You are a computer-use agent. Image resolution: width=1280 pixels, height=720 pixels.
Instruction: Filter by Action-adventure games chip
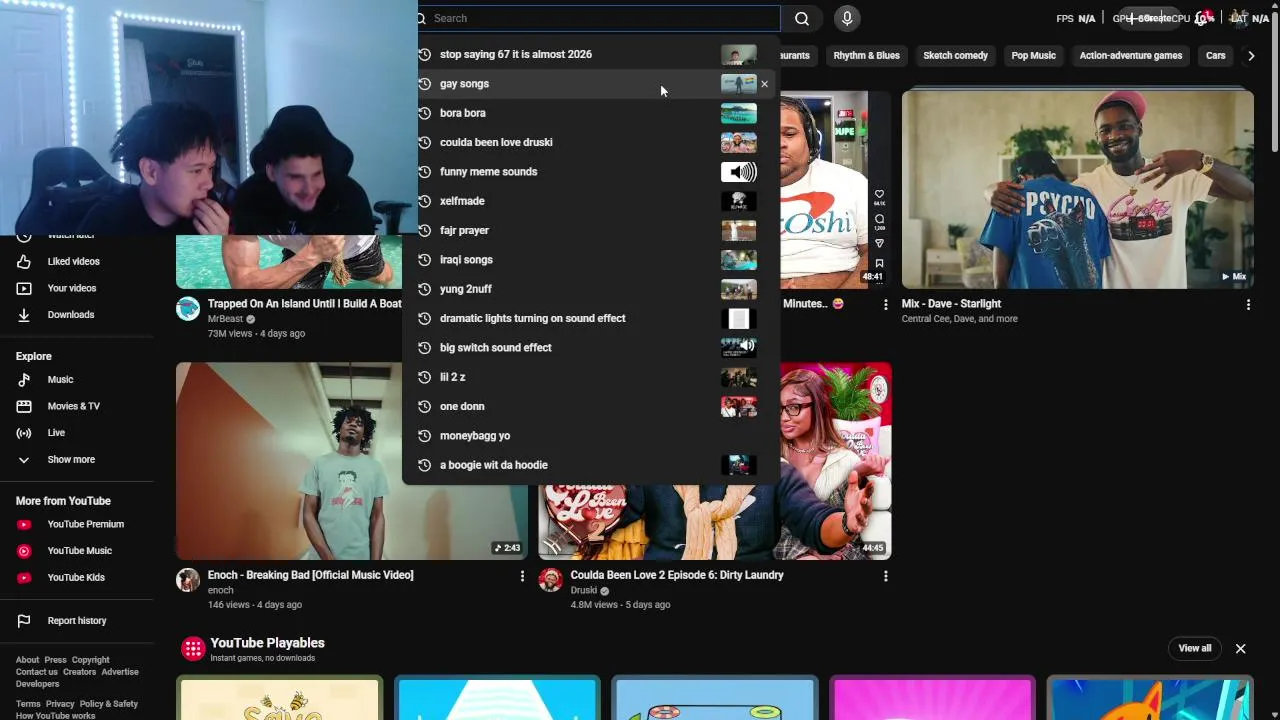point(1130,56)
